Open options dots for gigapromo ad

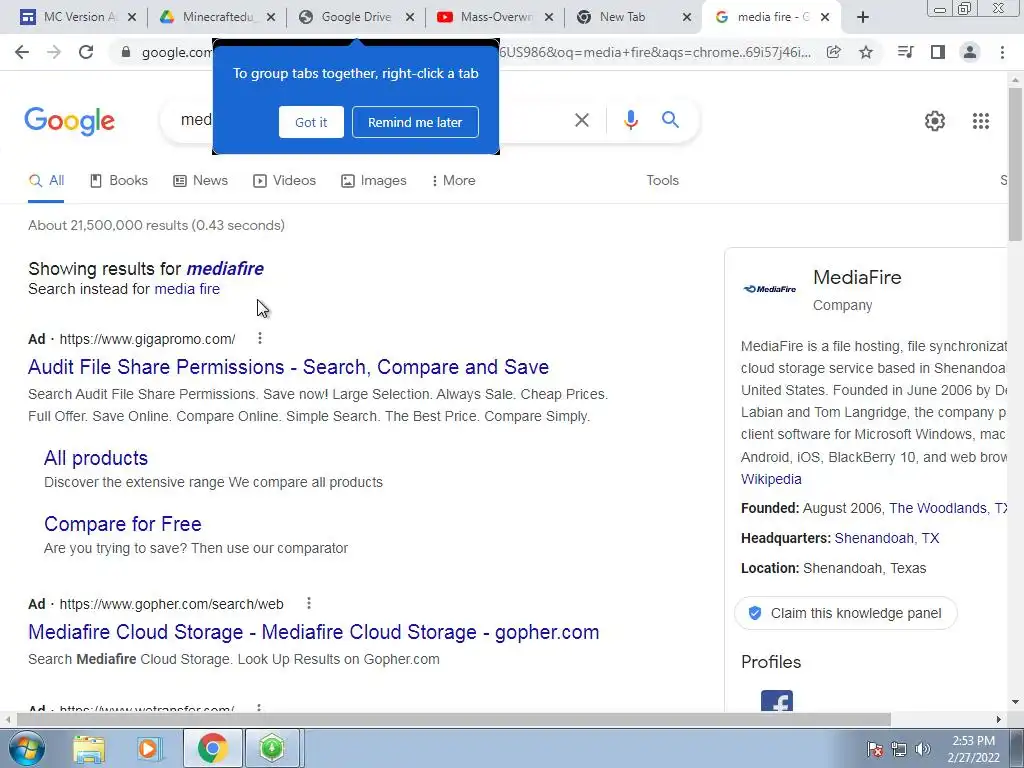click(260, 338)
